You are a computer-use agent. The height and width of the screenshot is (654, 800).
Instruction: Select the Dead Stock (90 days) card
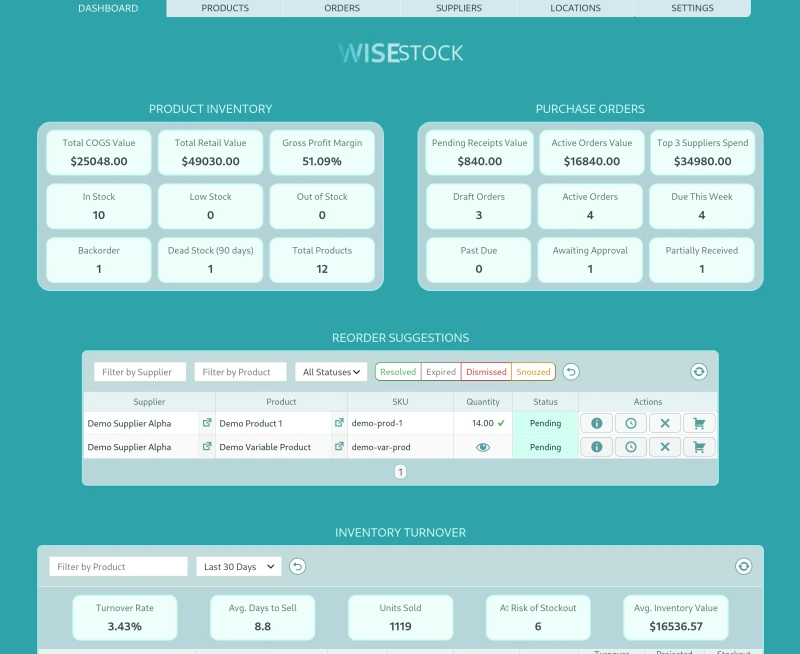point(211,260)
